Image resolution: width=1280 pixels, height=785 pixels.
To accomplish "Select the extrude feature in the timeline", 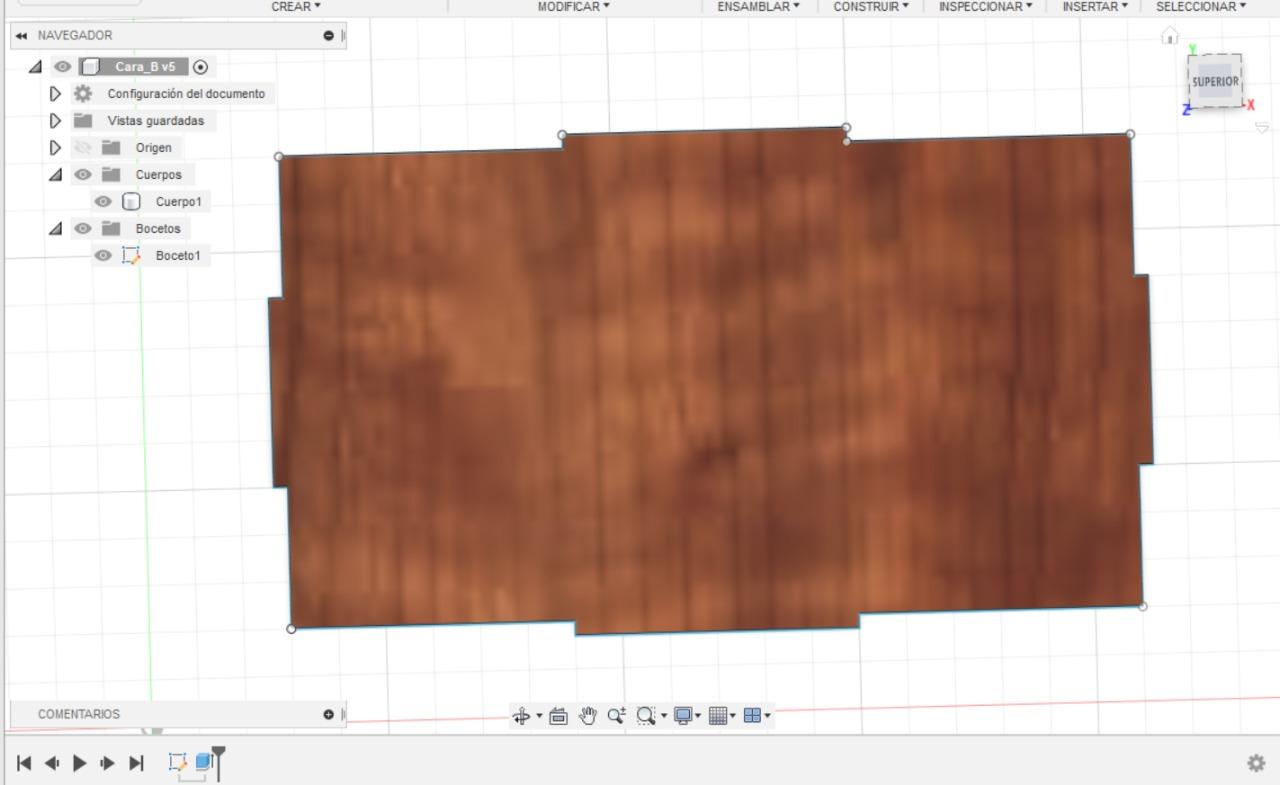I will [x=203, y=762].
